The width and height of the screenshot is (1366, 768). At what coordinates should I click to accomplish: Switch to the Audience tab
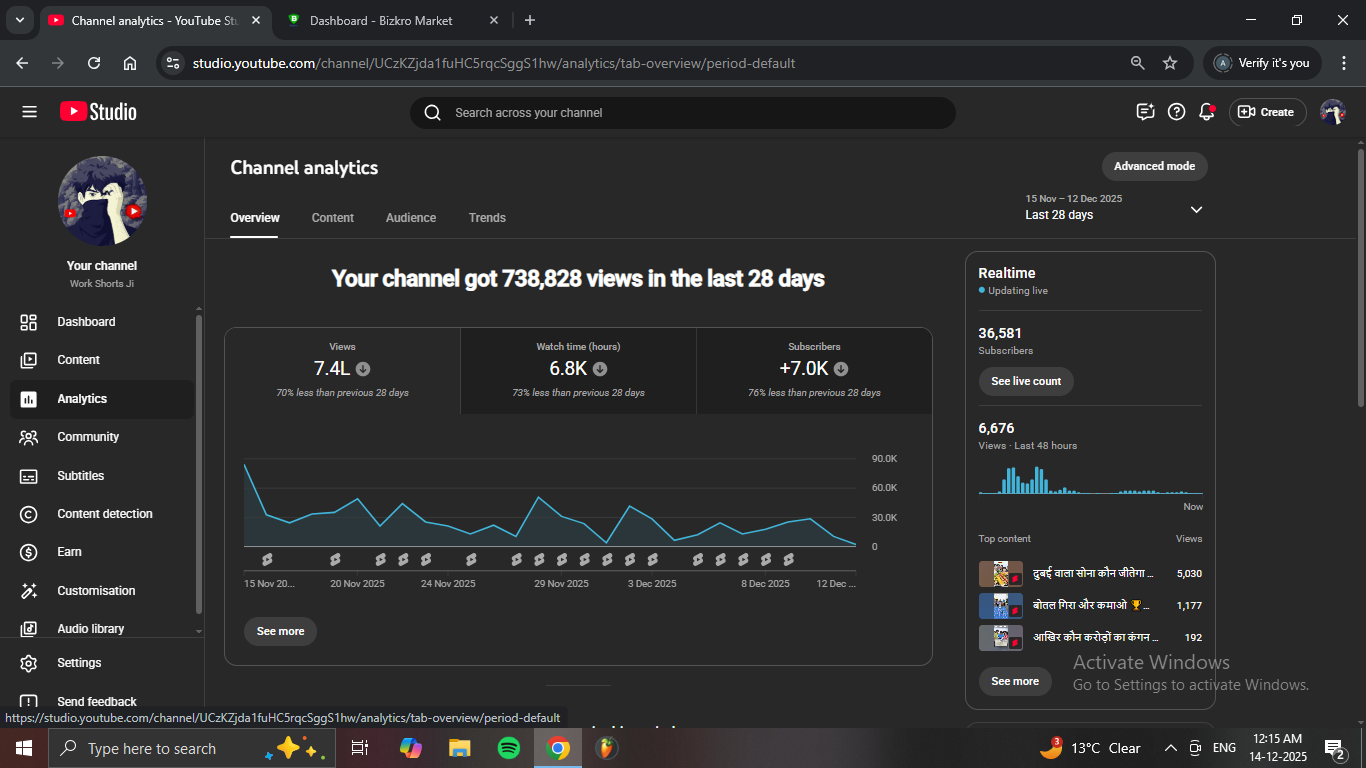coord(411,218)
